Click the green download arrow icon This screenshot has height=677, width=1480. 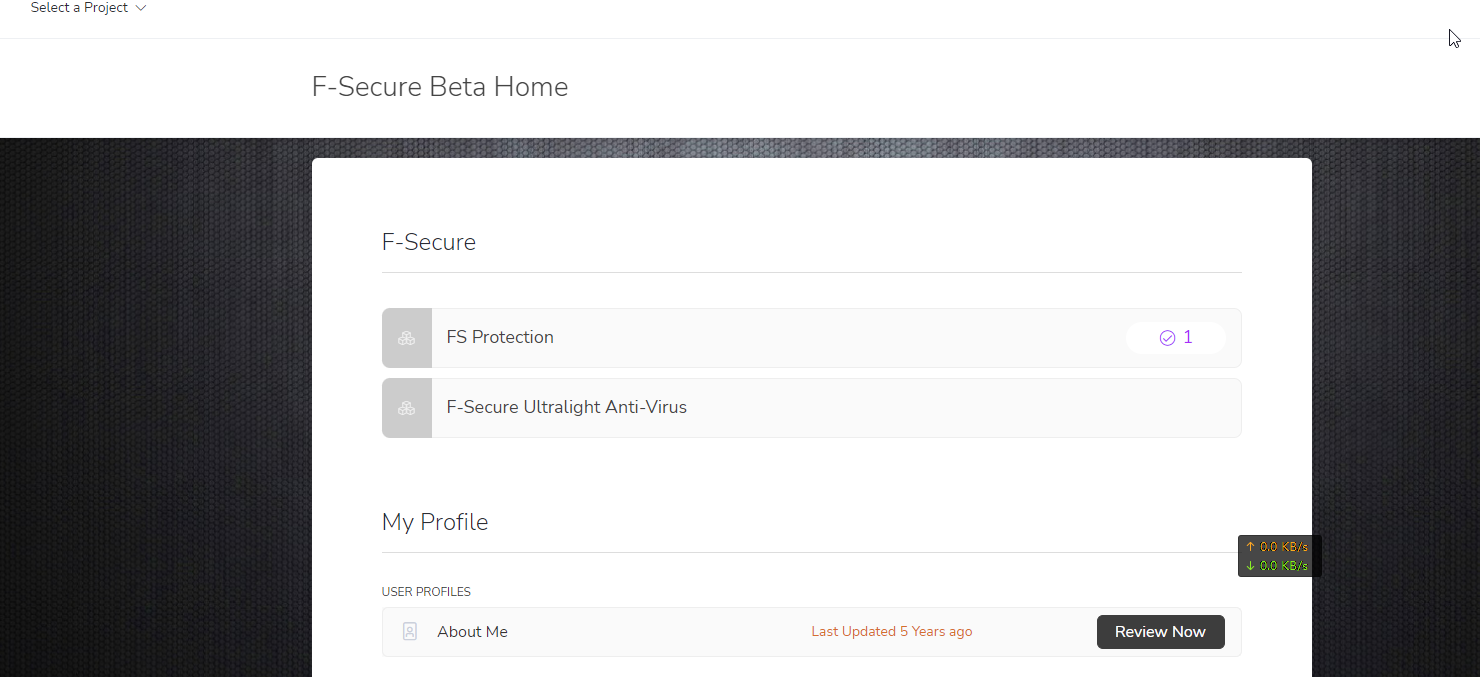point(1250,566)
